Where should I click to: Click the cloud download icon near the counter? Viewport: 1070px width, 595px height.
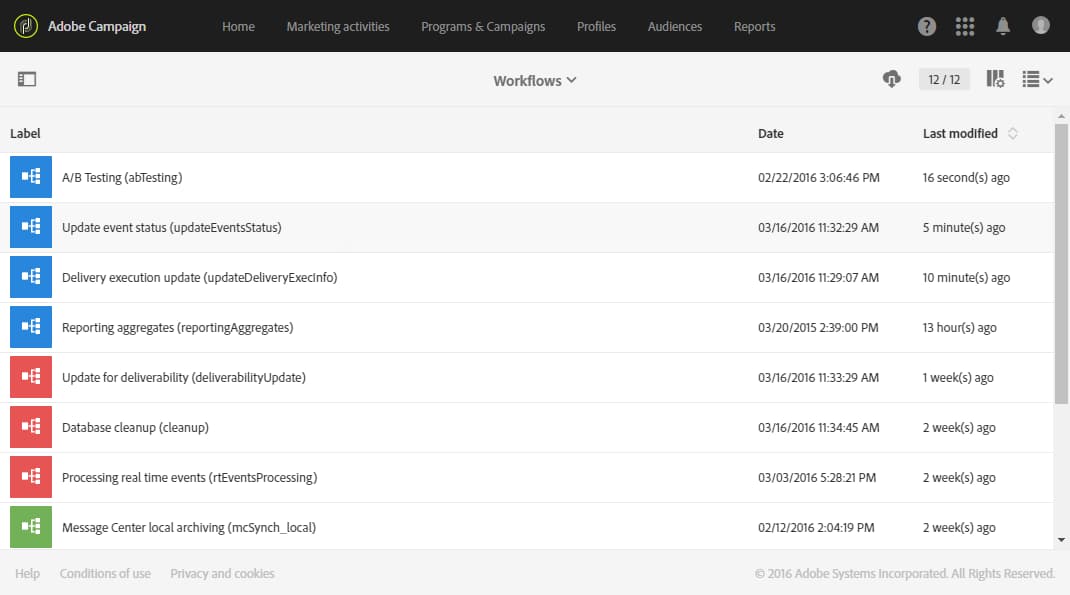891,79
